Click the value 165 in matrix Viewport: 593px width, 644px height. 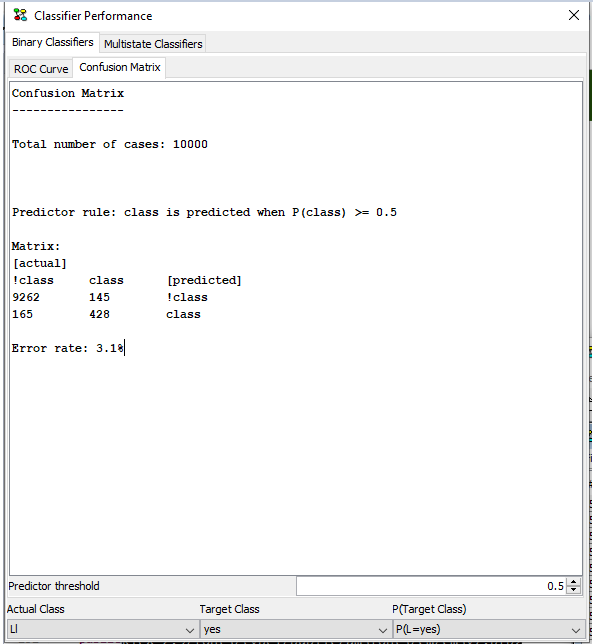click(22, 314)
